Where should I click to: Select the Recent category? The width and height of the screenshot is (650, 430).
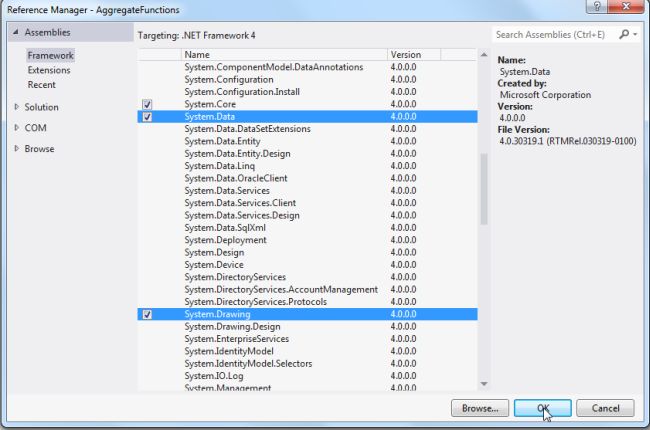41,85
